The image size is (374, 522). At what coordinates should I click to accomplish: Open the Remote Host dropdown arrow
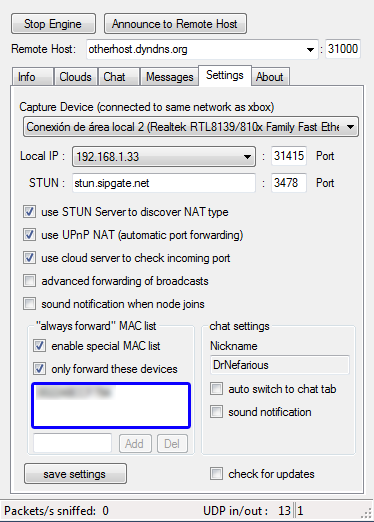[310, 50]
